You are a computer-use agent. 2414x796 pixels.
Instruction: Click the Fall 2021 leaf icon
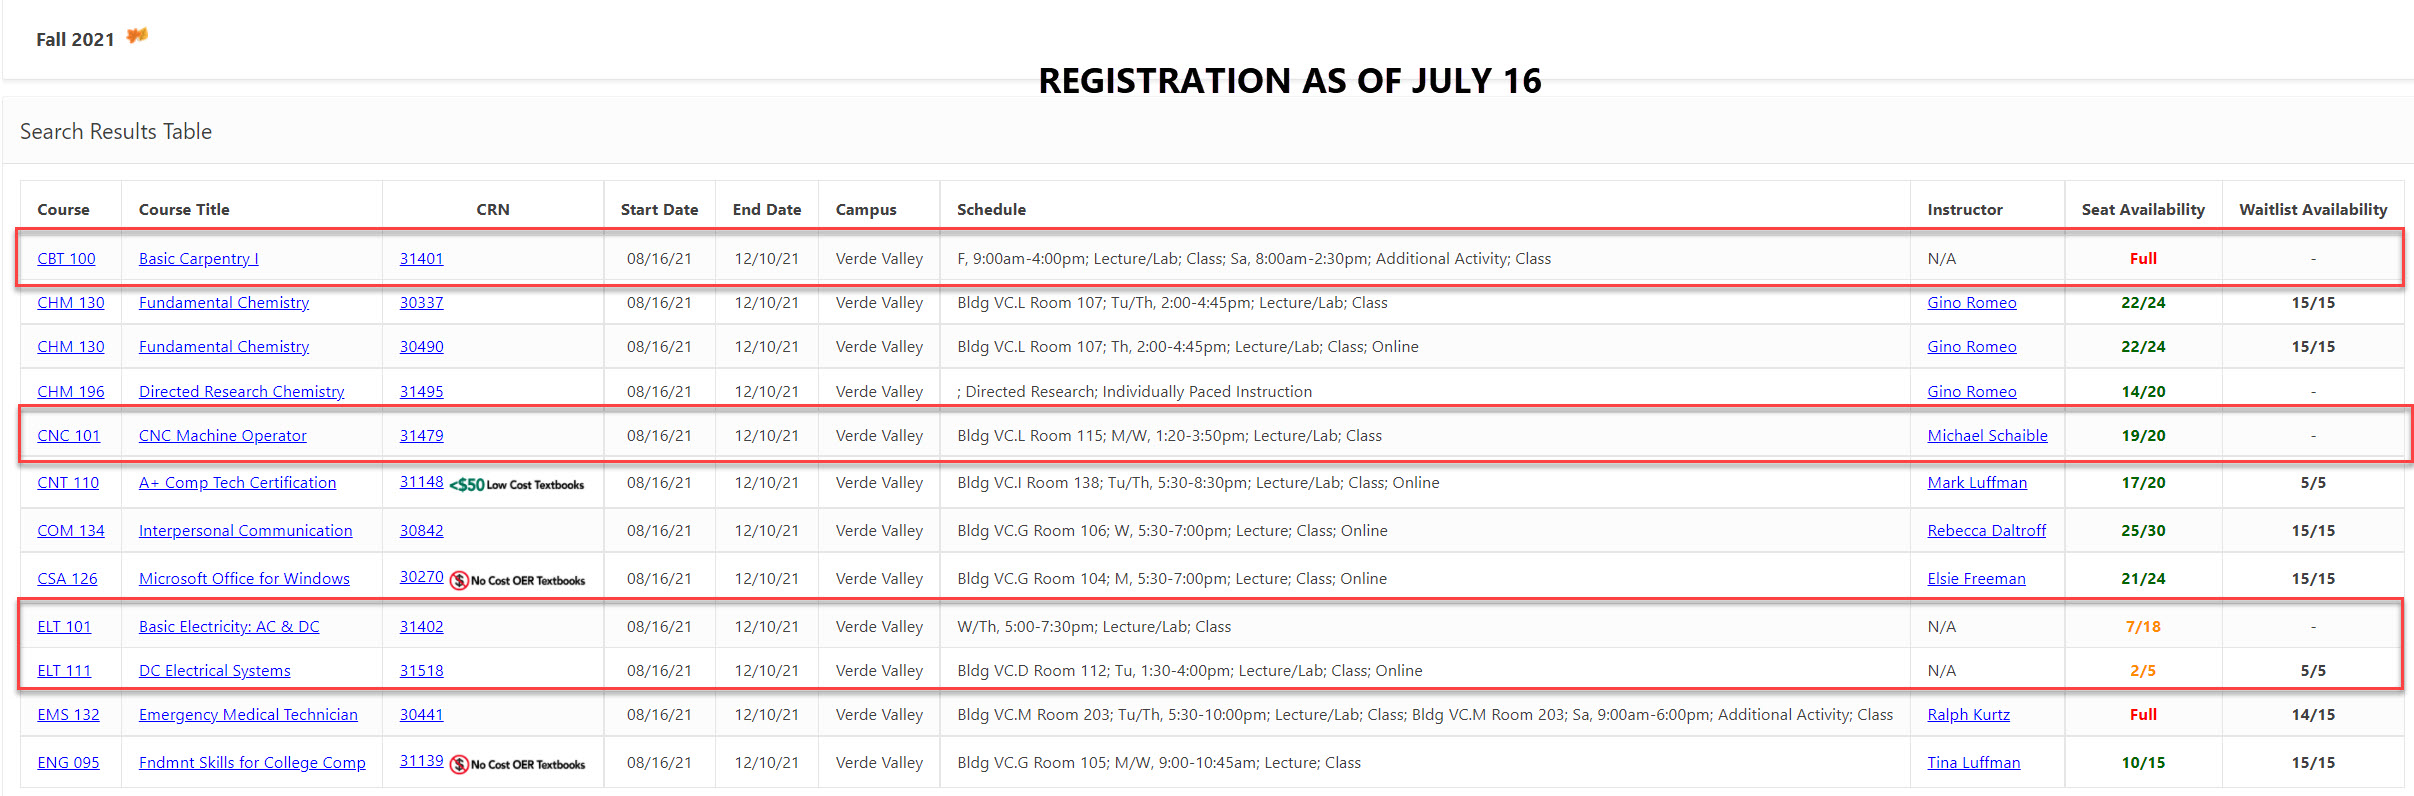coord(137,36)
